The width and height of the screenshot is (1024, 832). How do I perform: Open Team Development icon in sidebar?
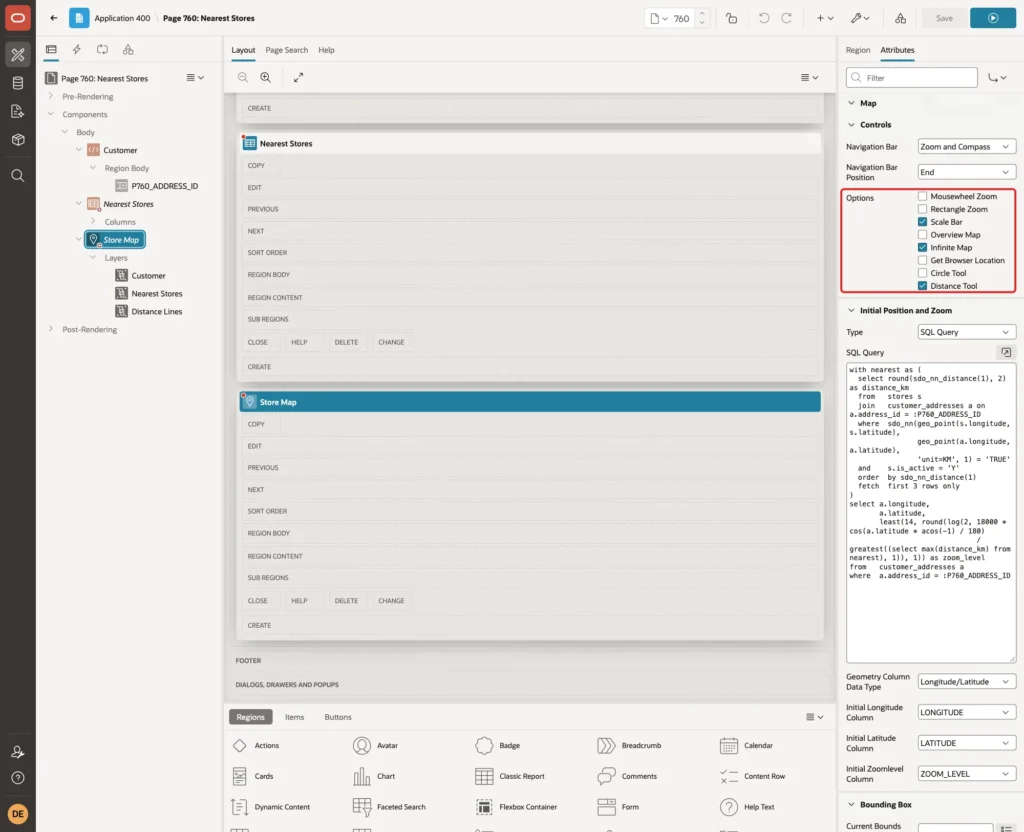click(18, 112)
